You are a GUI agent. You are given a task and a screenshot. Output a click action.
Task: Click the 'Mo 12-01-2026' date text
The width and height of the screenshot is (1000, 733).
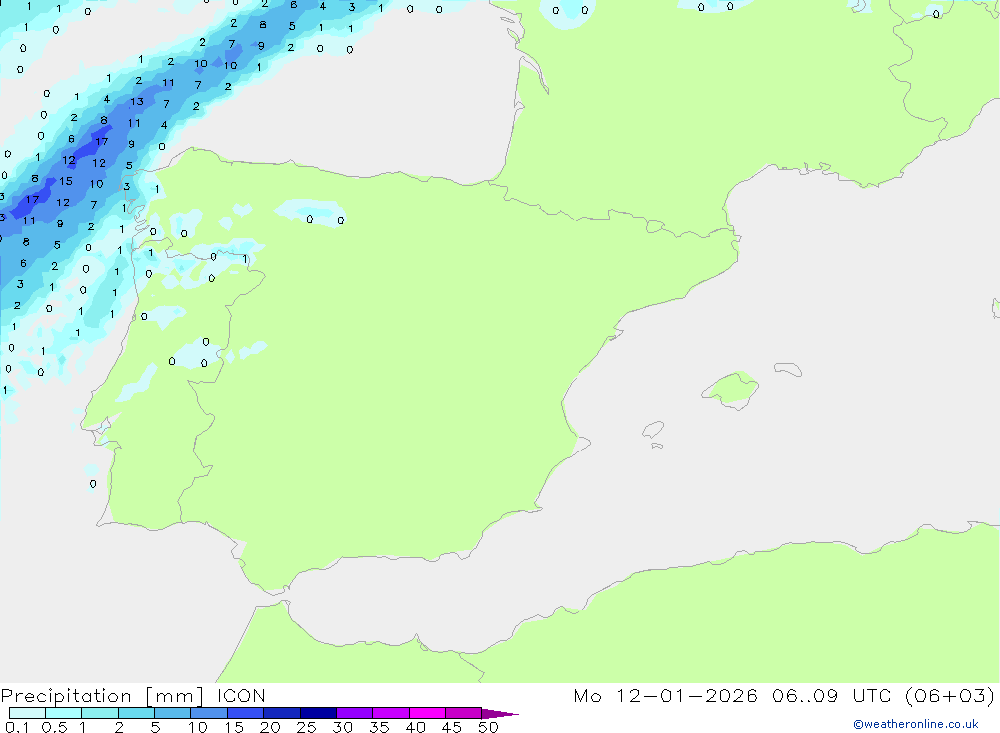(x=665, y=696)
